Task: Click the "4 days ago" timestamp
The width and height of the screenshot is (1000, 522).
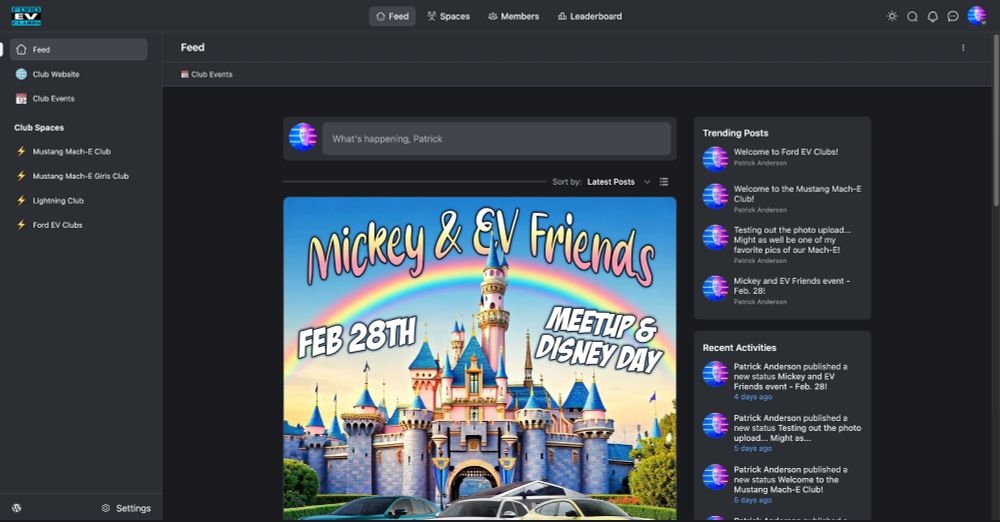Action: [753, 397]
